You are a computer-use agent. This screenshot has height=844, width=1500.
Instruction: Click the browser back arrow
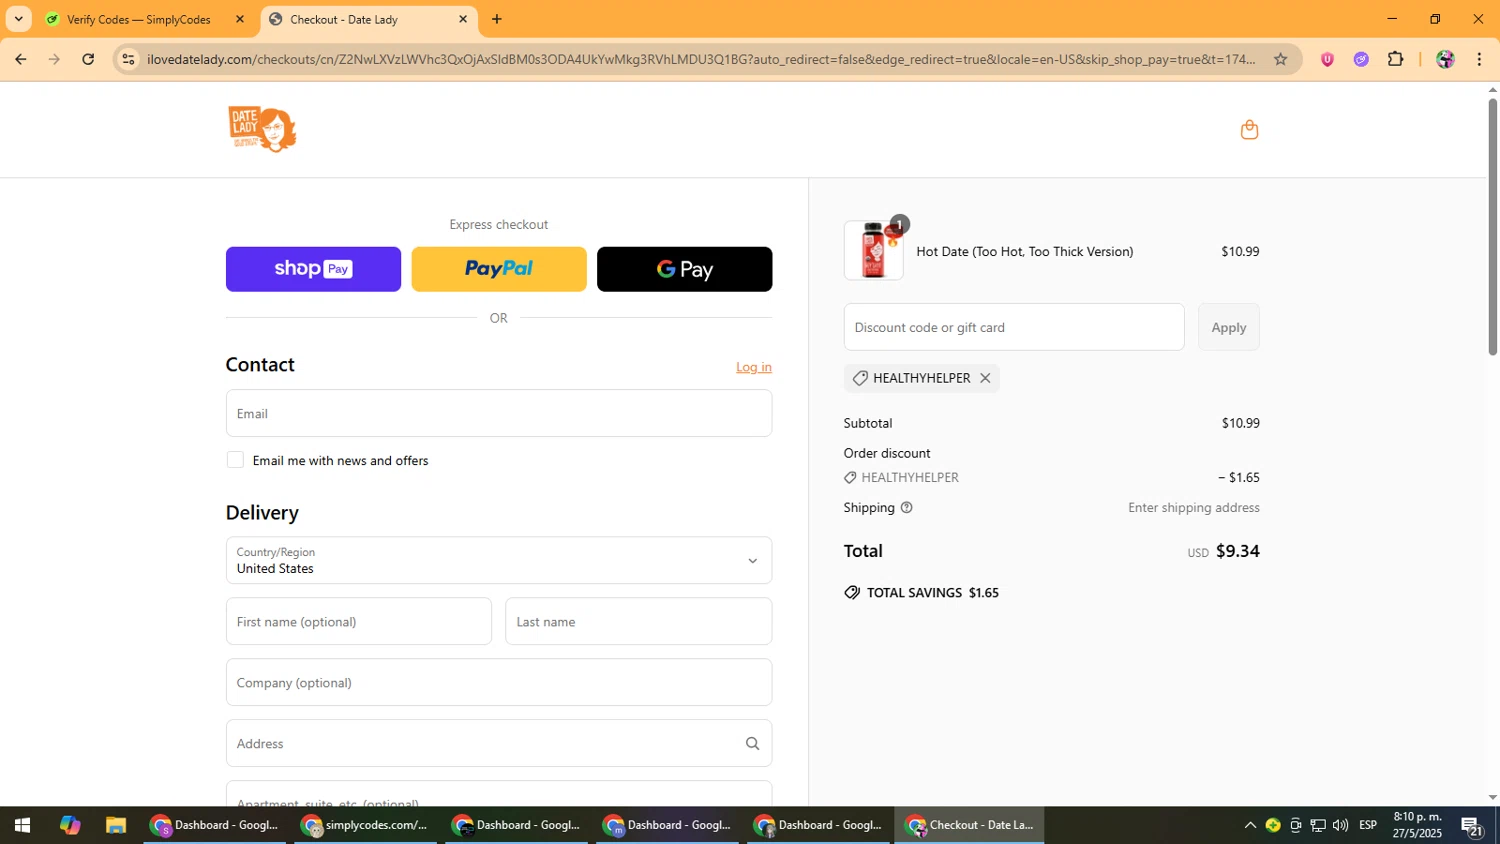pyautogui.click(x=20, y=59)
